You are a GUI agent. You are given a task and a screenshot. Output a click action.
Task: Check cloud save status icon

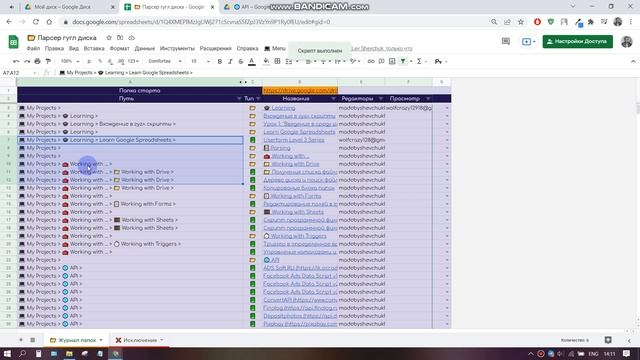[131, 38]
